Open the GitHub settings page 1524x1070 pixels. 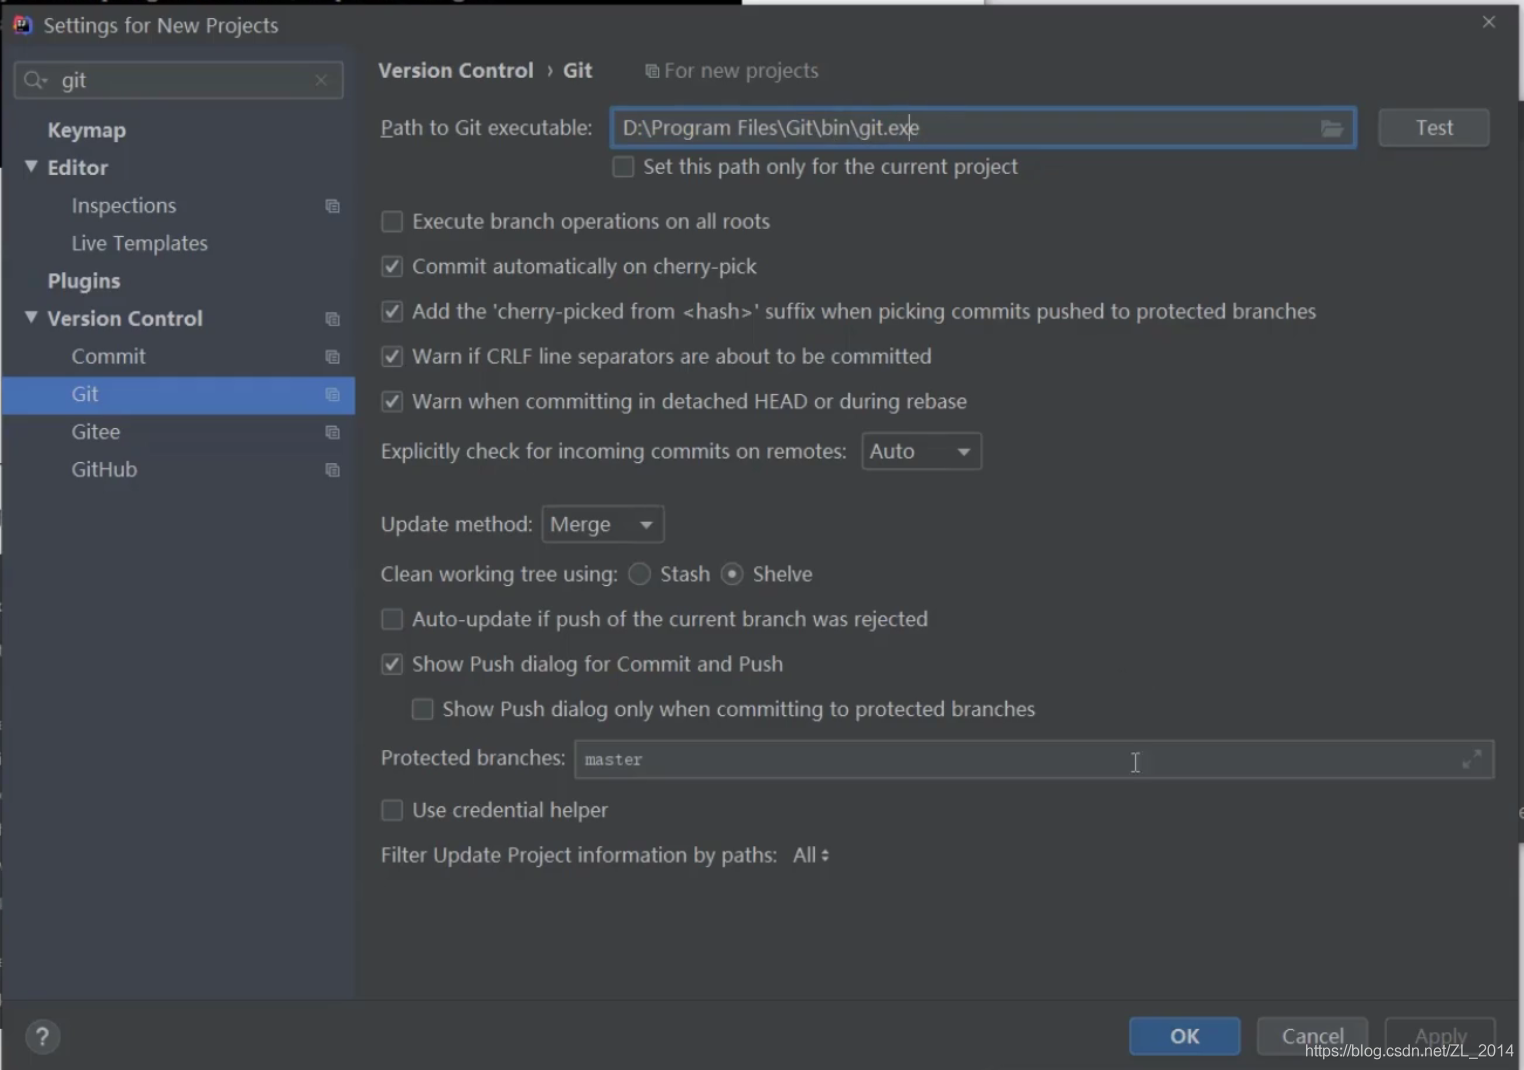coord(104,470)
